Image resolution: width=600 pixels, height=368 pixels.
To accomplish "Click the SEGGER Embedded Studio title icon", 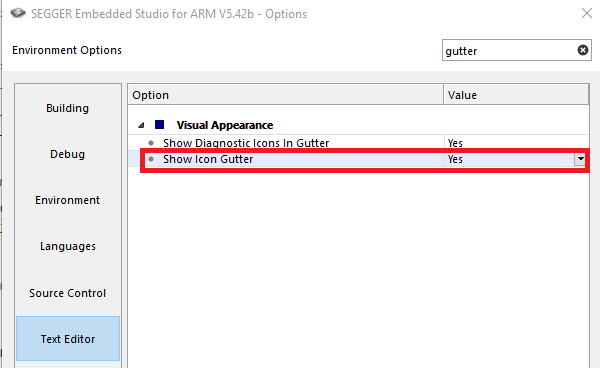I will [x=18, y=13].
